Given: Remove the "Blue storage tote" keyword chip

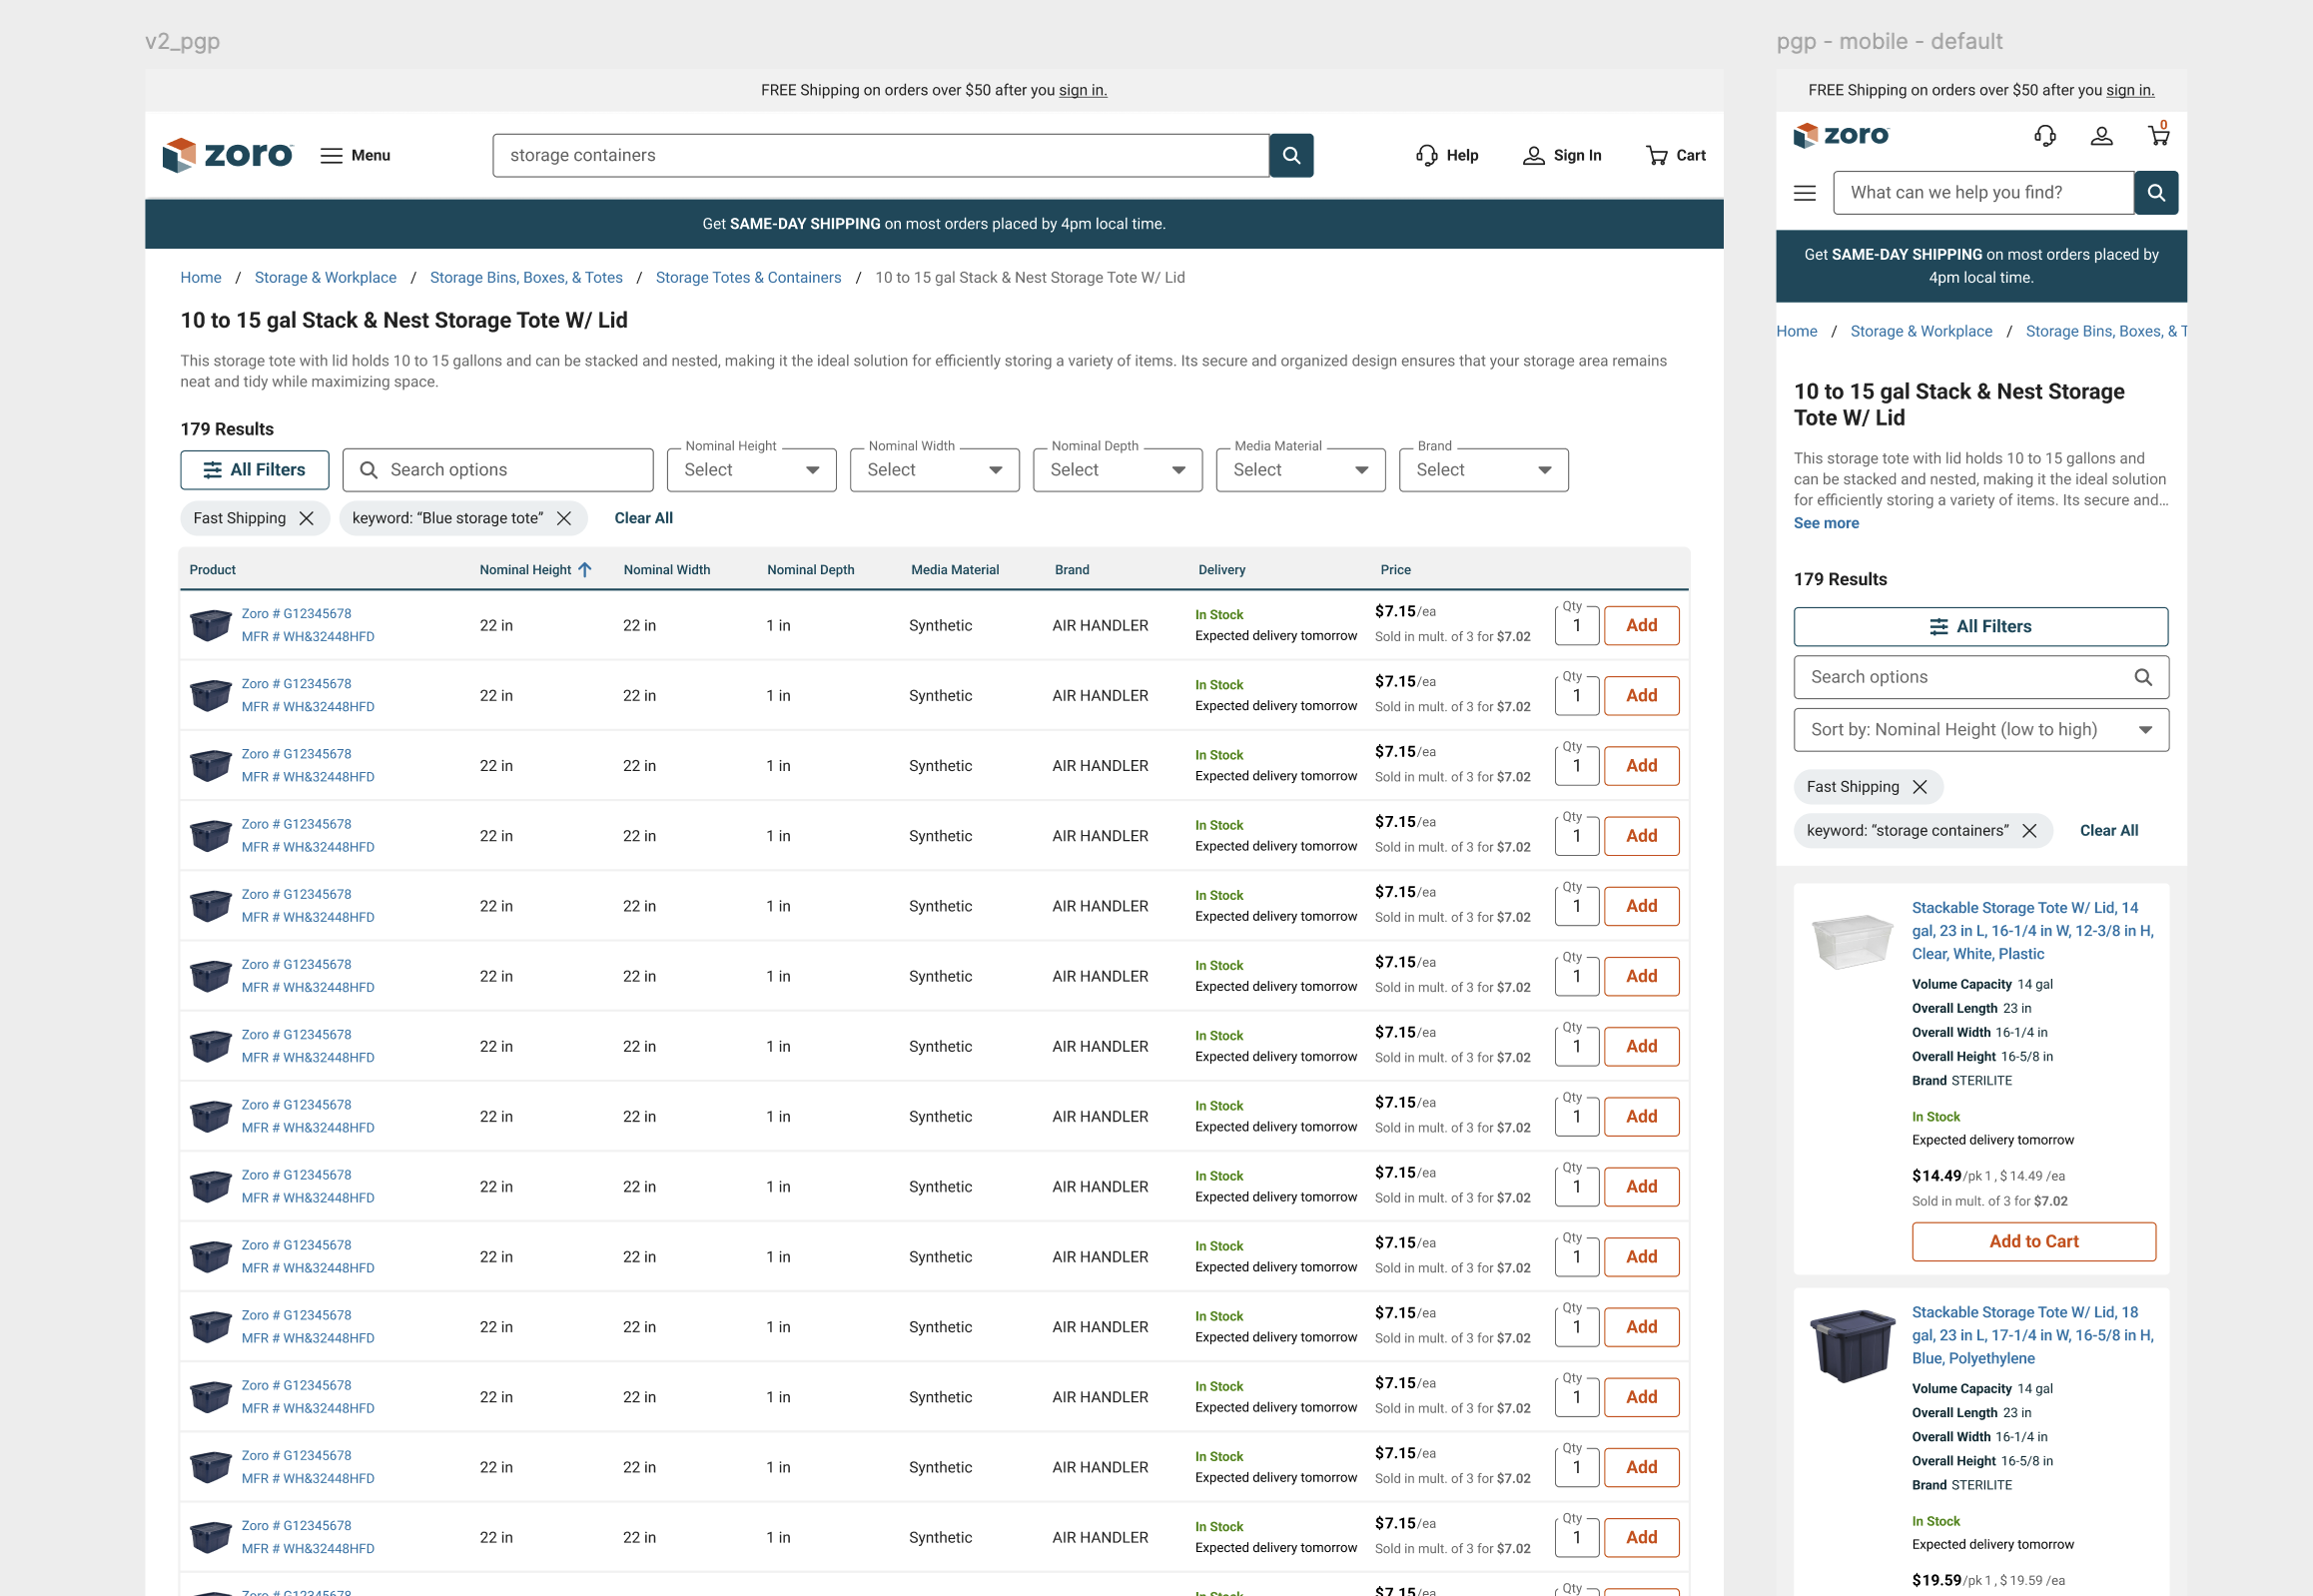Looking at the screenshot, I should point(564,518).
